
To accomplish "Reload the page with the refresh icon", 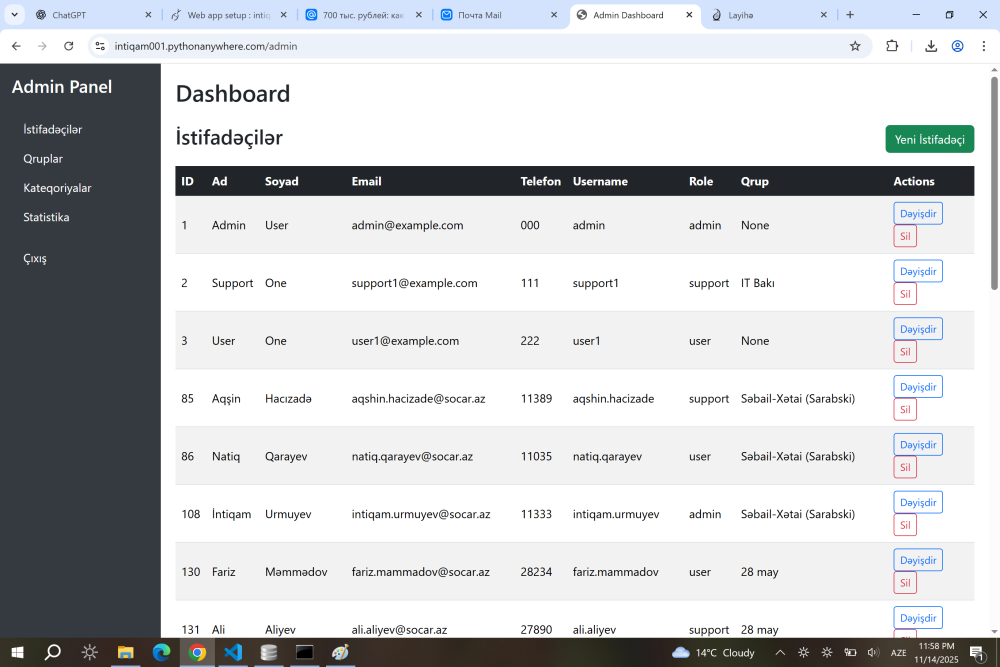I will 69,46.
